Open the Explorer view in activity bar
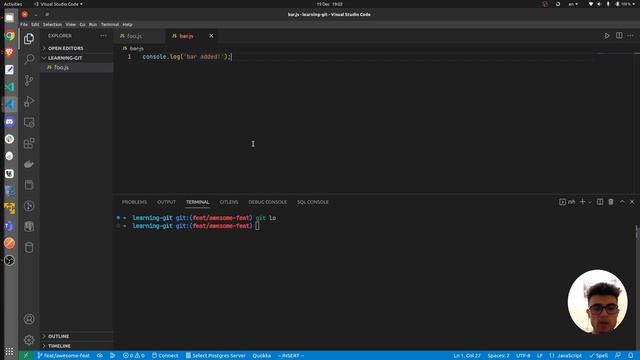The width and height of the screenshot is (640, 360). pos(29,39)
